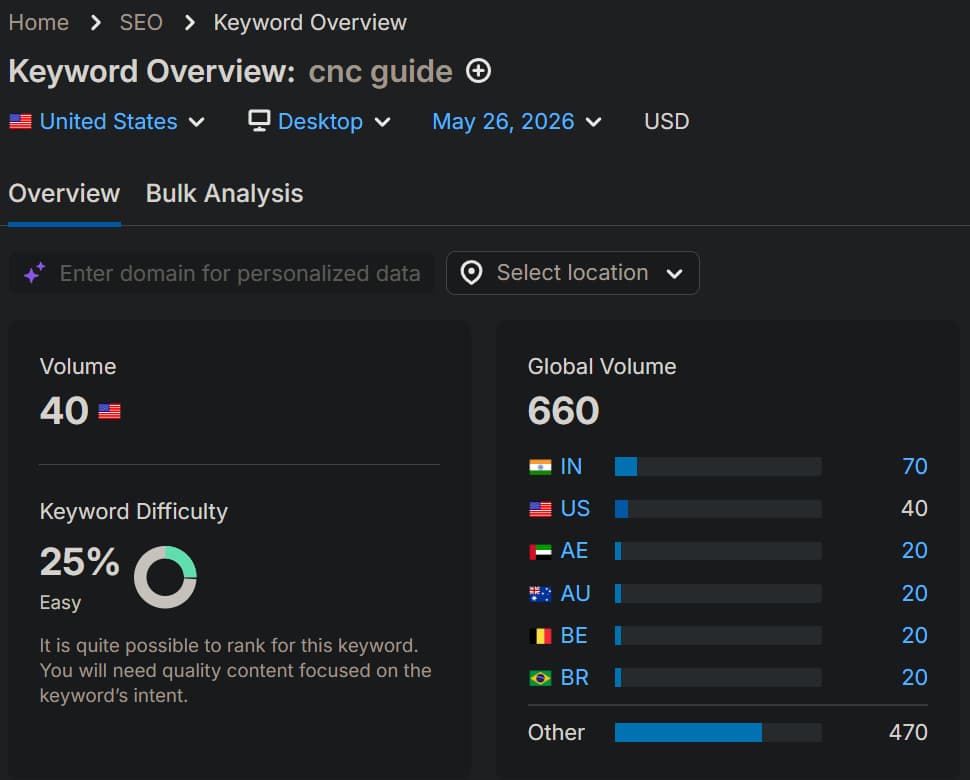Click the Other volume value 470
The image size is (970, 780).
[908, 732]
